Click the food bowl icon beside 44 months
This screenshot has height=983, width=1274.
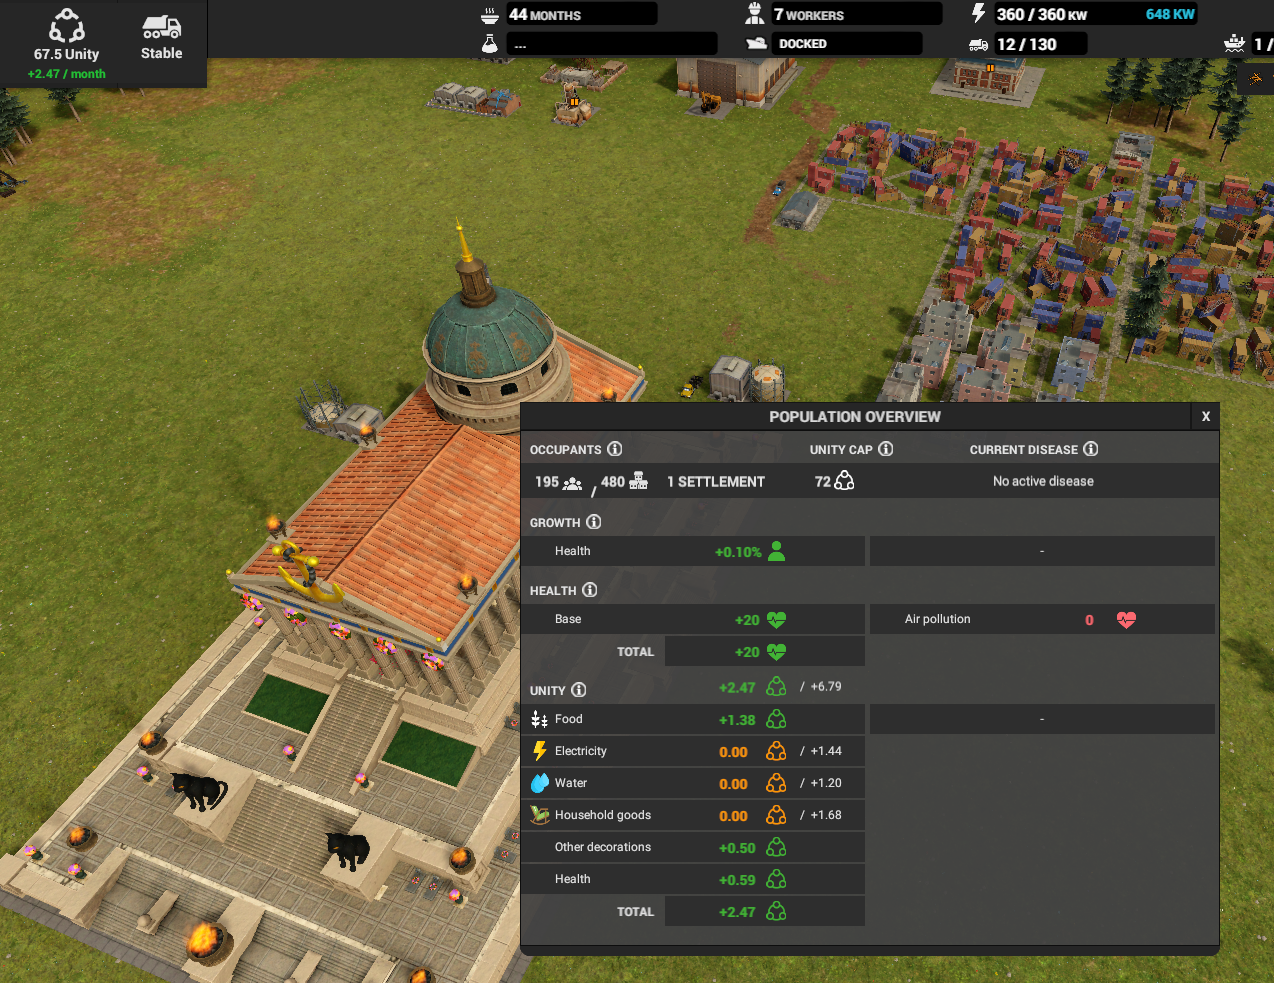click(x=490, y=15)
